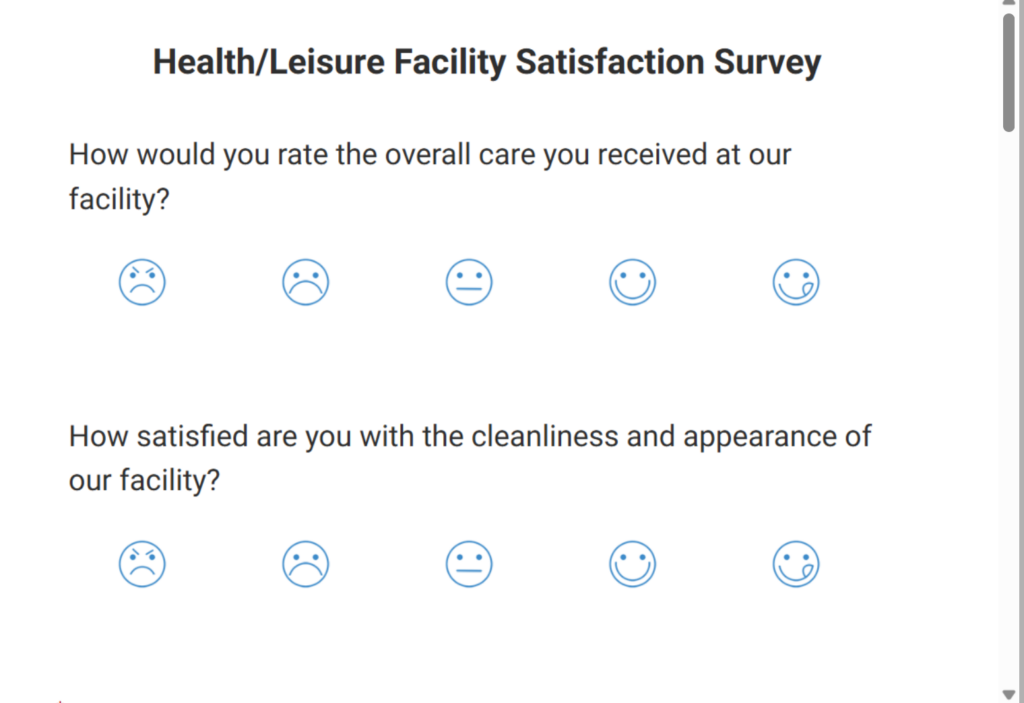Pick the neutral face for cleanliness rating
The height and width of the screenshot is (703, 1024).
tap(469, 563)
